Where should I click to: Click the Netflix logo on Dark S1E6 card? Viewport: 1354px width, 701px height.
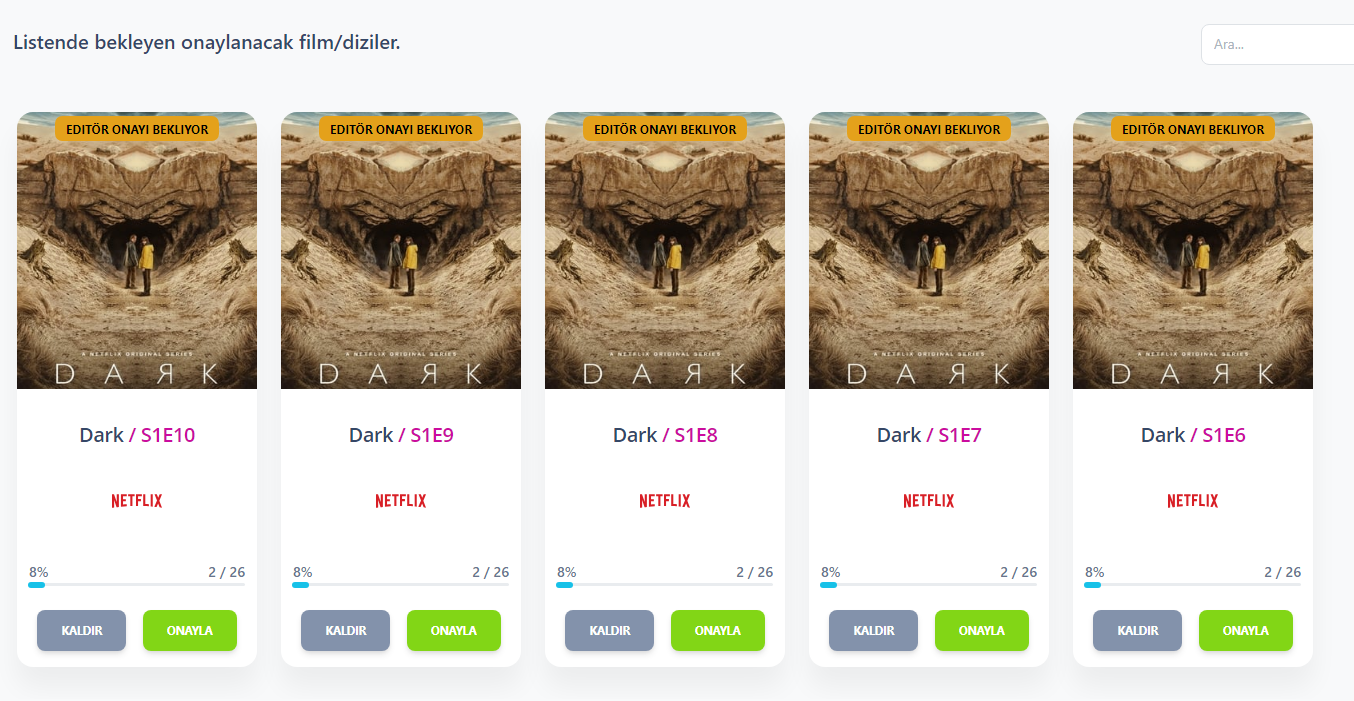point(1193,501)
